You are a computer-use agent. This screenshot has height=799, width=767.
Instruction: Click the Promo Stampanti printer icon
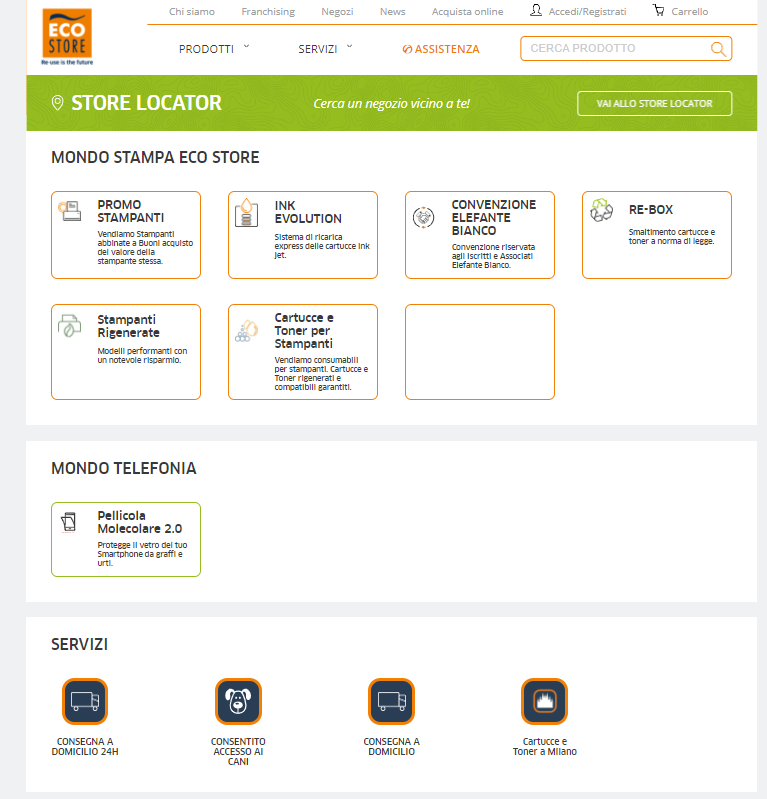pos(70,211)
